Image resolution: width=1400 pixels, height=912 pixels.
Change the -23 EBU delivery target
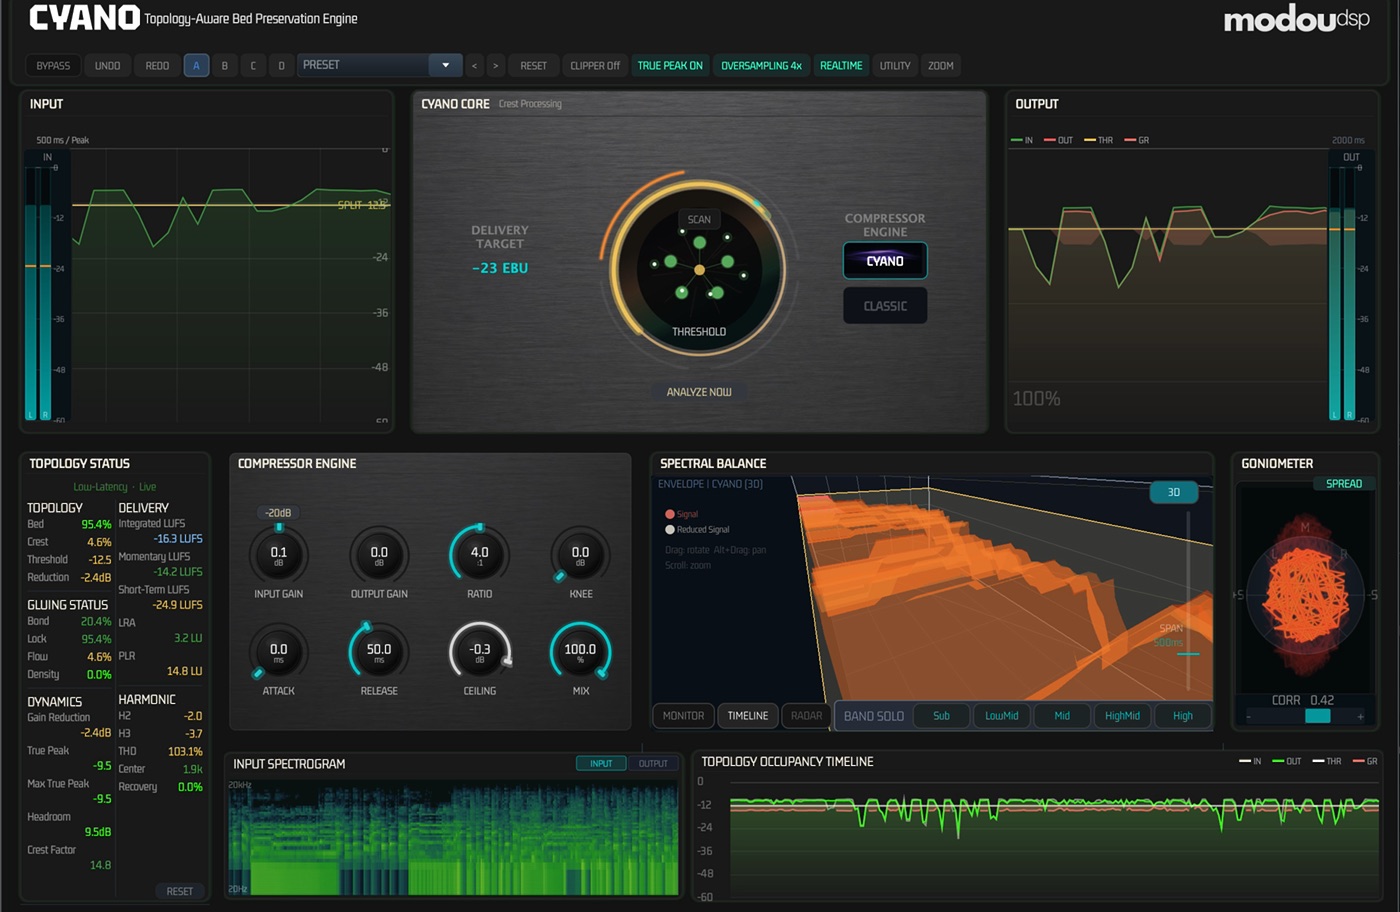point(500,268)
